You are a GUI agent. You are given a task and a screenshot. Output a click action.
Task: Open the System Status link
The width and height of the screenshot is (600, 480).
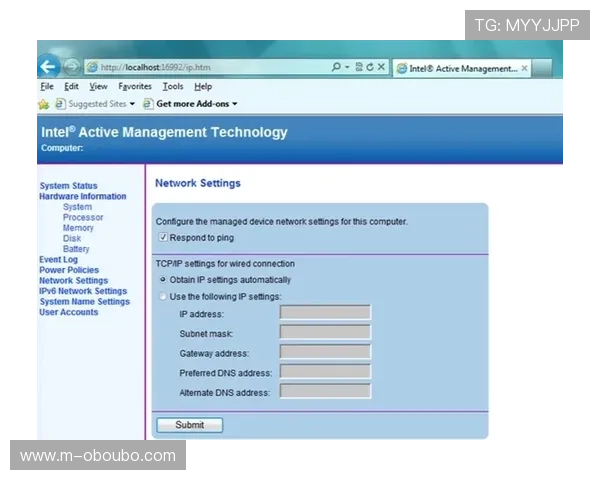pos(68,186)
